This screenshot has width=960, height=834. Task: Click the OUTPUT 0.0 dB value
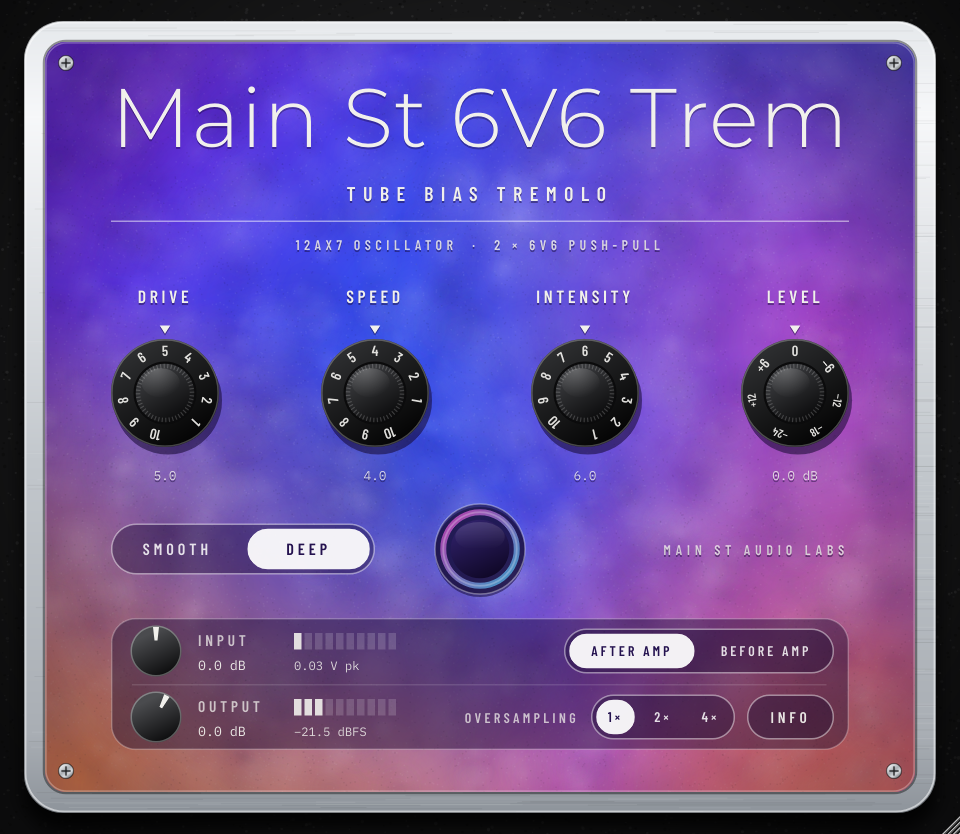pos(222,732)
